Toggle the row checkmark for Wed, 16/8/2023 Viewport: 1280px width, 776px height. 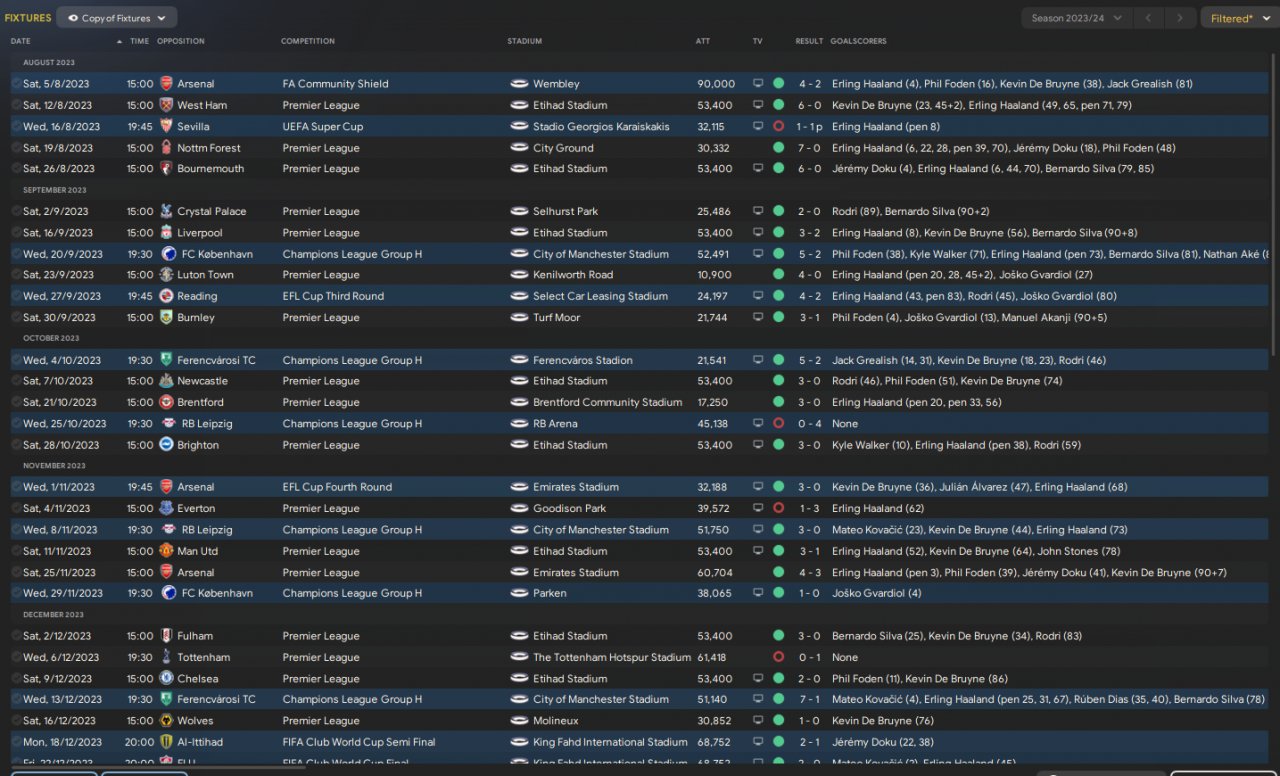[16, 127]
